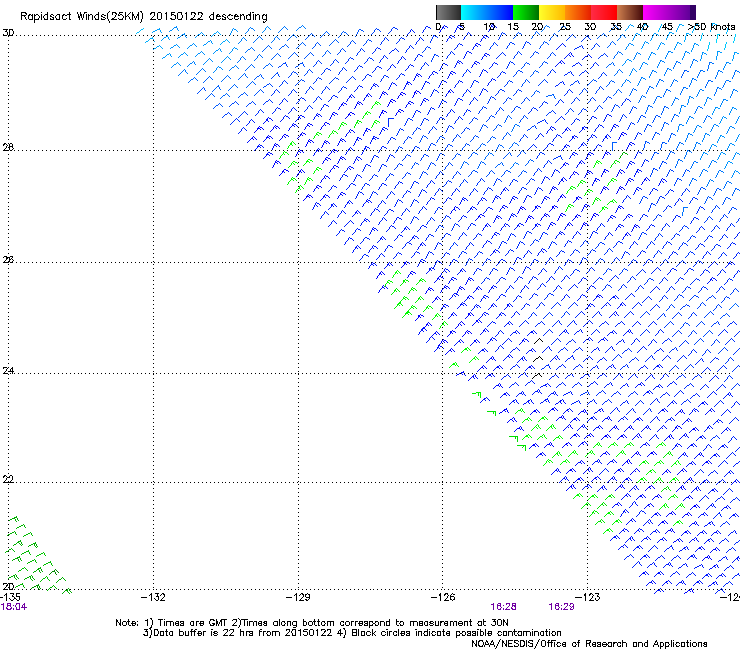The height and width of the screenshot is (650, 740).
Task: Click the purple time stamp "18:04"
Action: (14, 607)
